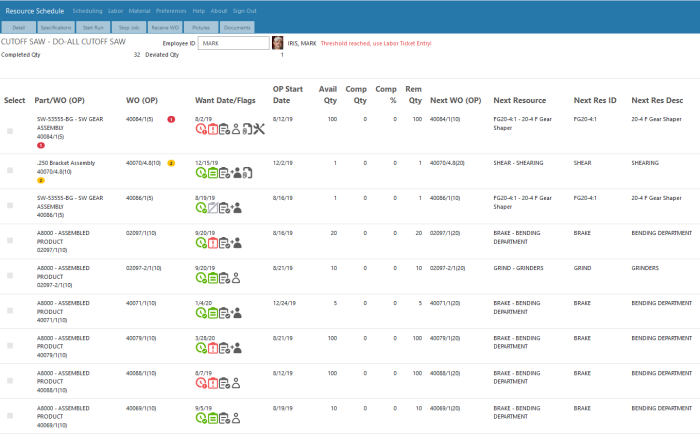Click the checklist clipboard icon for WO 40071/1(10)

225,313
